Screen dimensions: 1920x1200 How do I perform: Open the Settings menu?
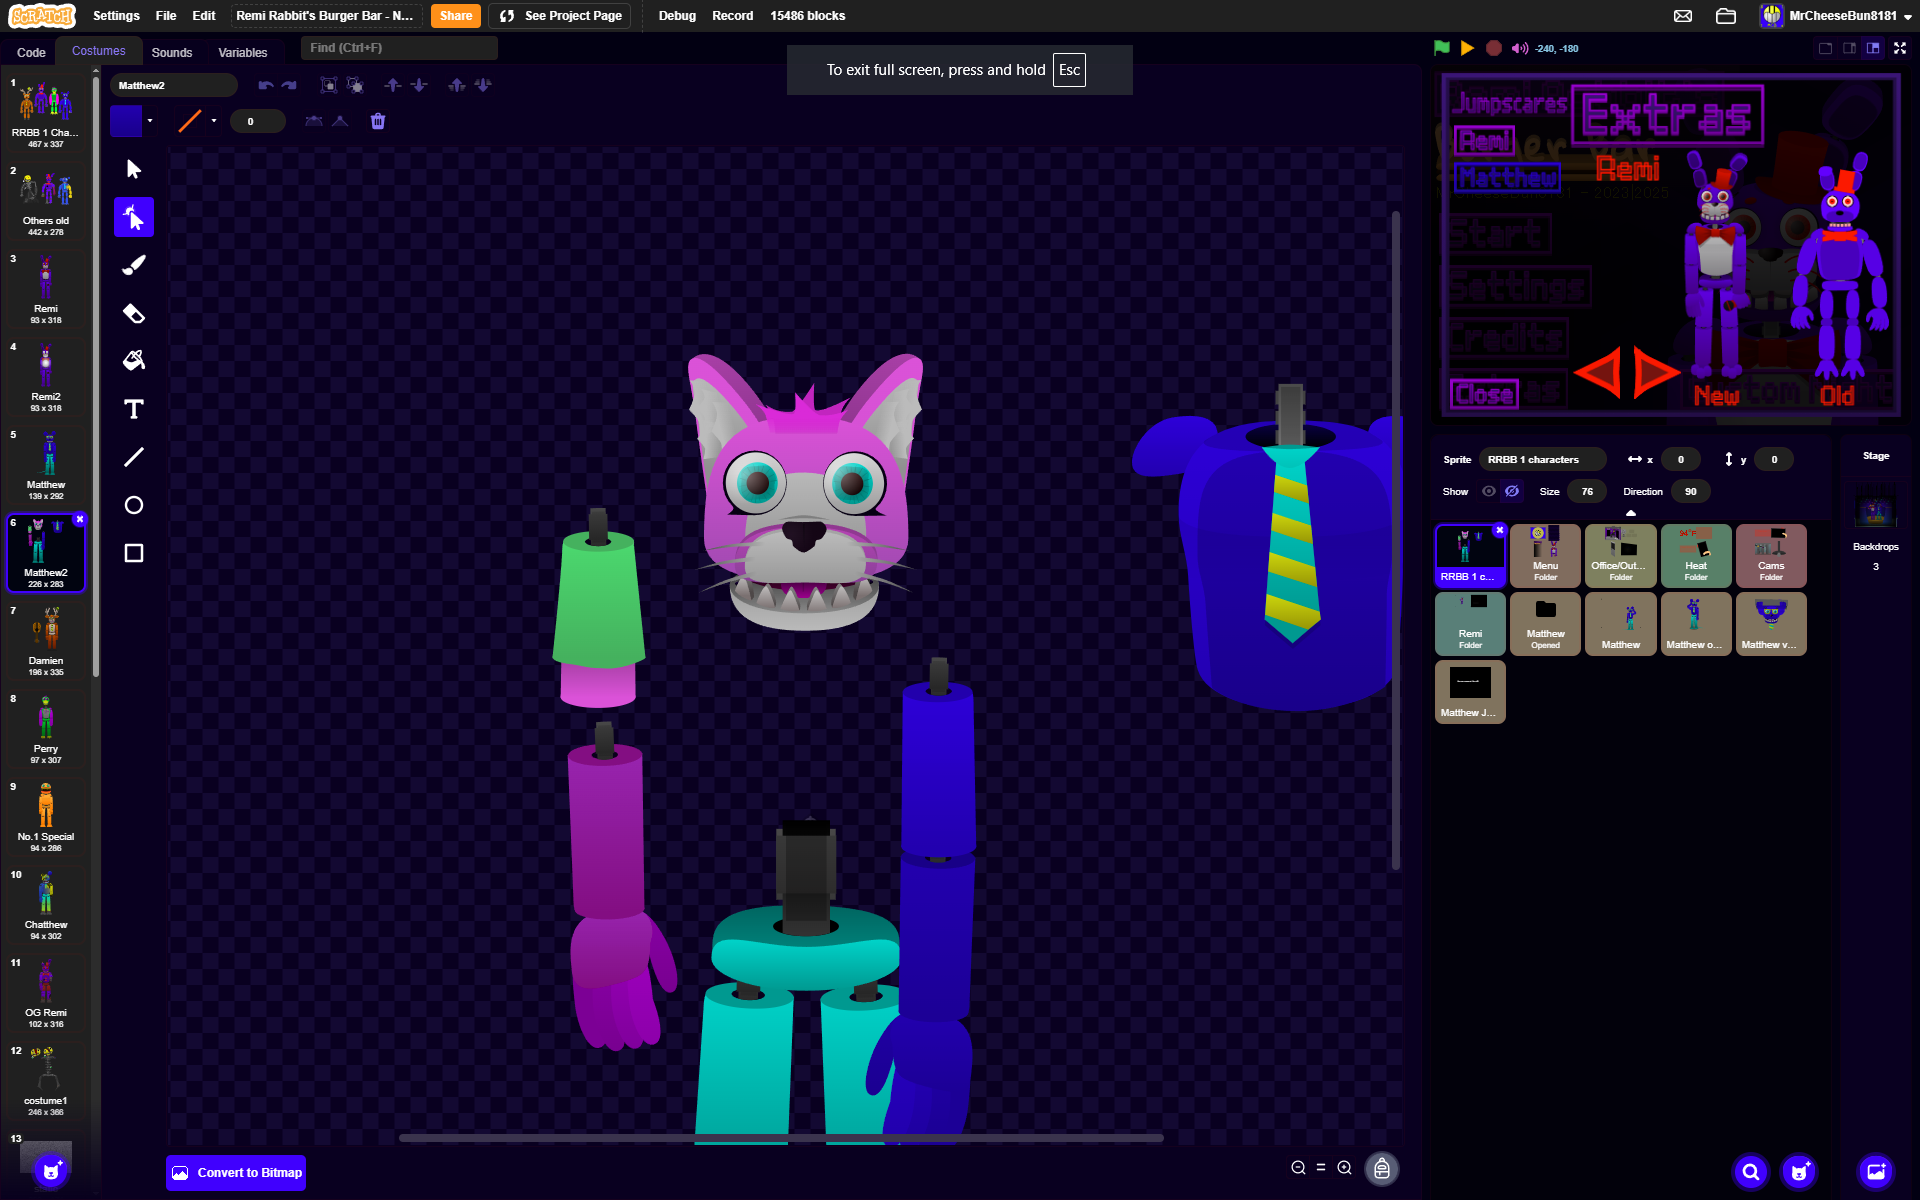[x=116, y=16]
